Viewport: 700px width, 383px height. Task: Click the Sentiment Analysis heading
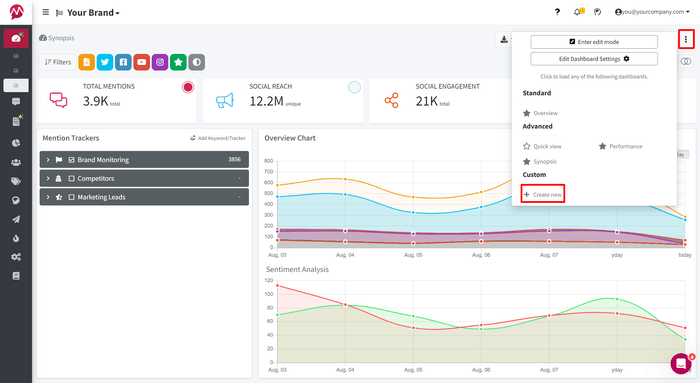point(297,269)
